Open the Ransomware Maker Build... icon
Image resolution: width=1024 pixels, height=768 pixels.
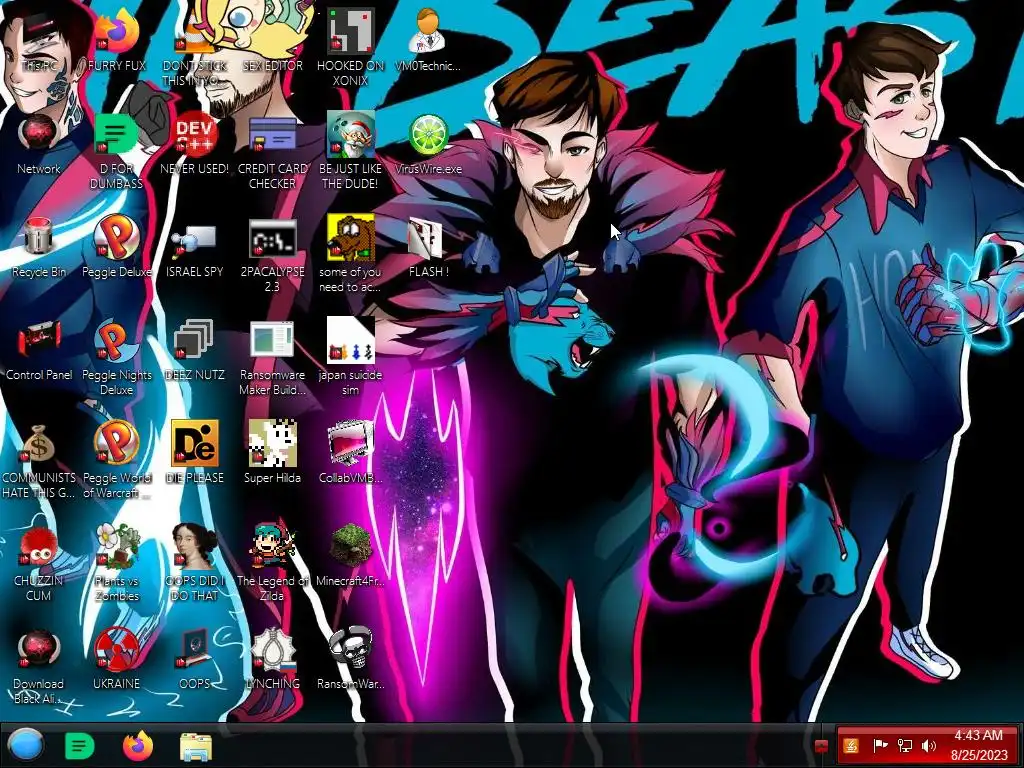tap(272, 358)
